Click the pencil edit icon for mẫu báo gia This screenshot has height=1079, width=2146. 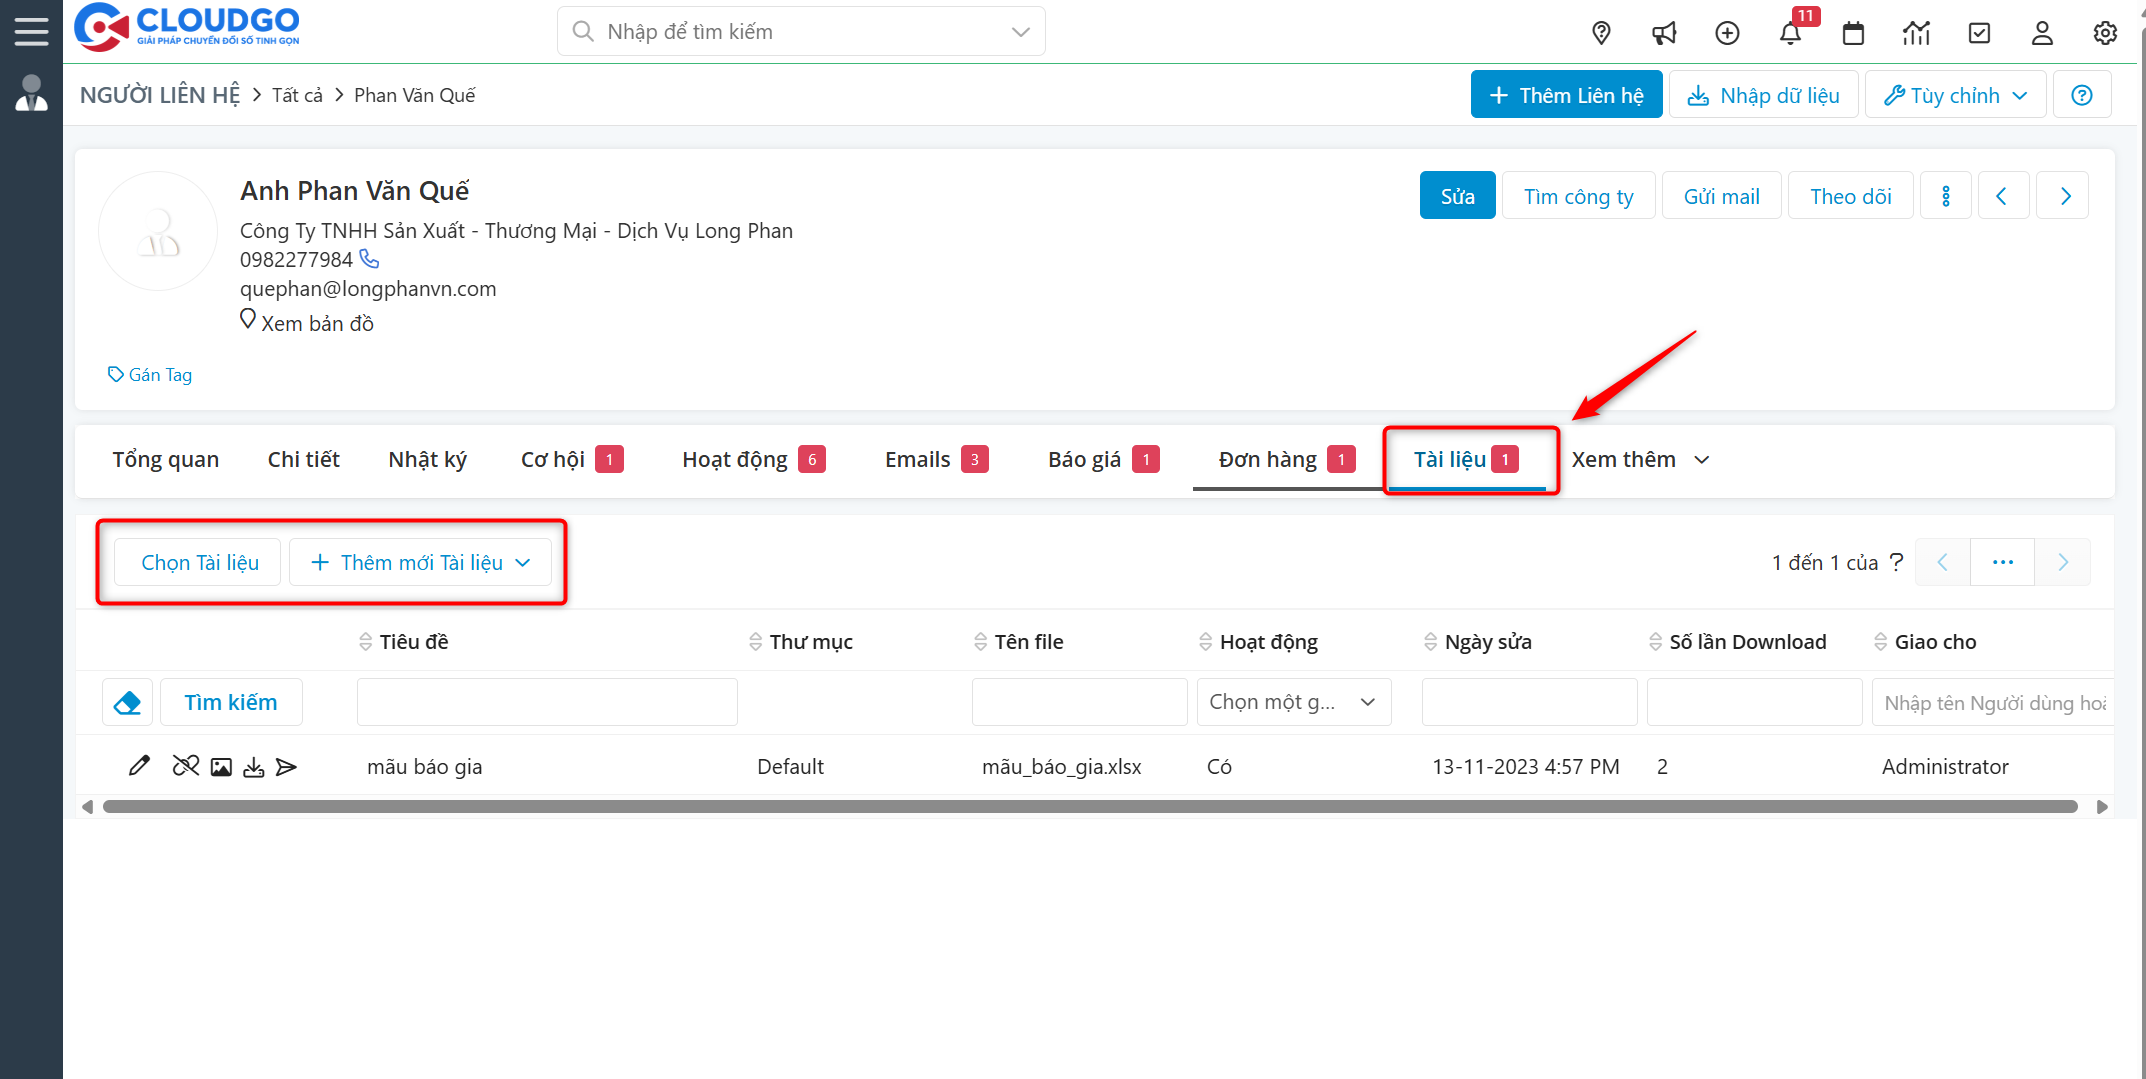139,766
